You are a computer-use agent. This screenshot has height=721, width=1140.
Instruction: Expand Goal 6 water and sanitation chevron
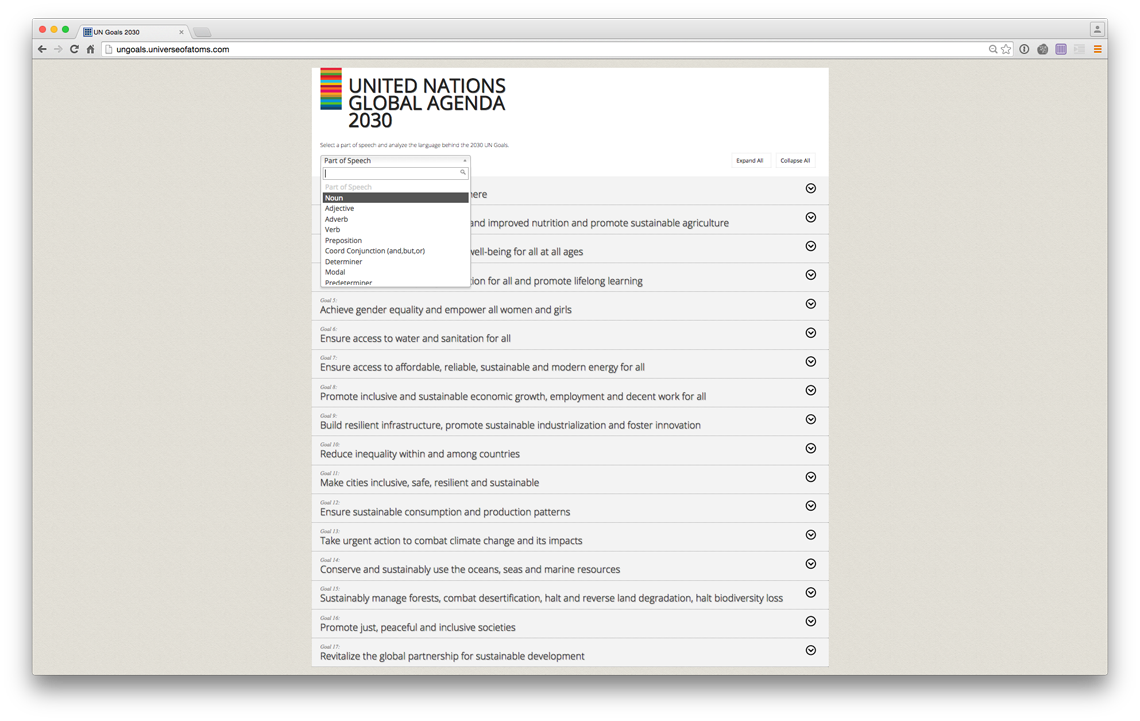(811, 333)
